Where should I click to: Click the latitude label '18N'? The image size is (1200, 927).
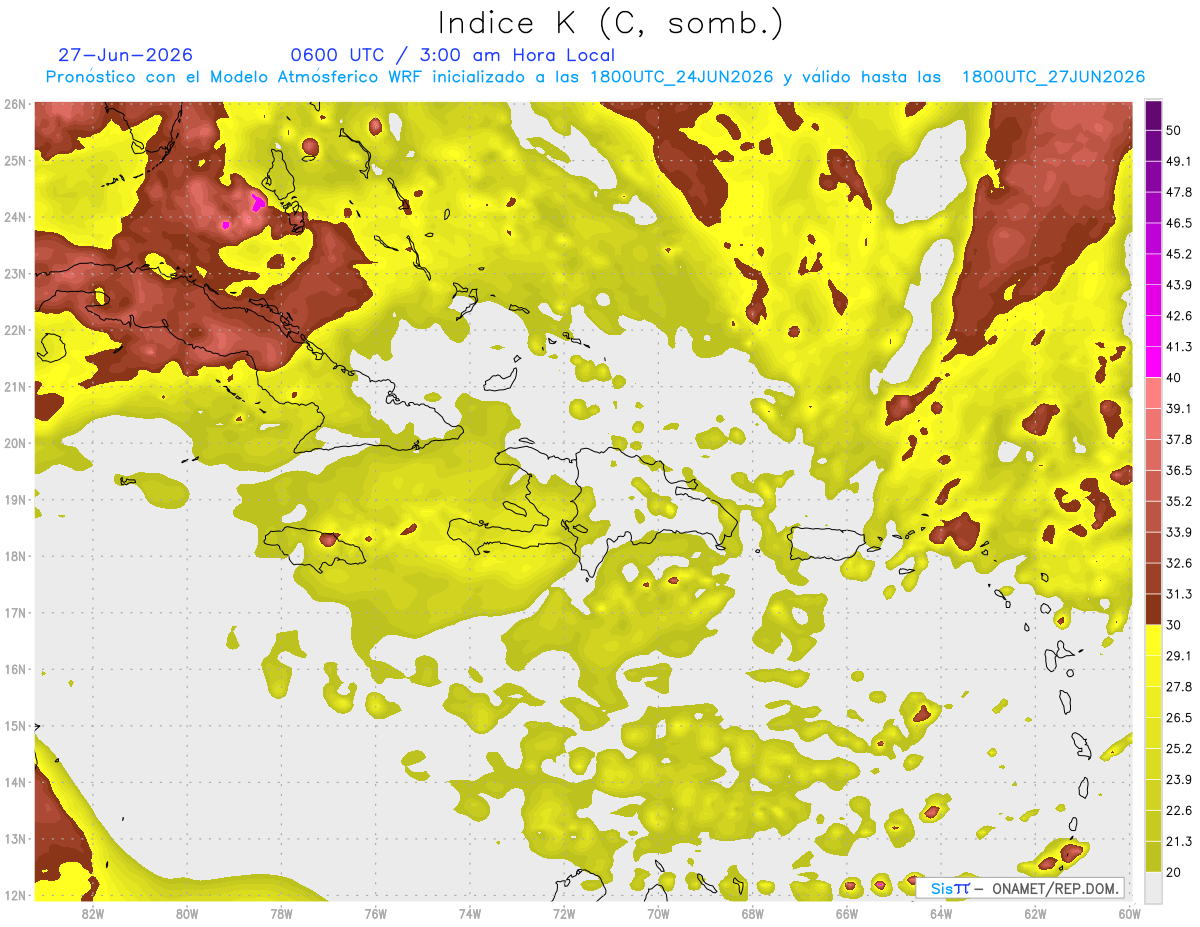15,556
